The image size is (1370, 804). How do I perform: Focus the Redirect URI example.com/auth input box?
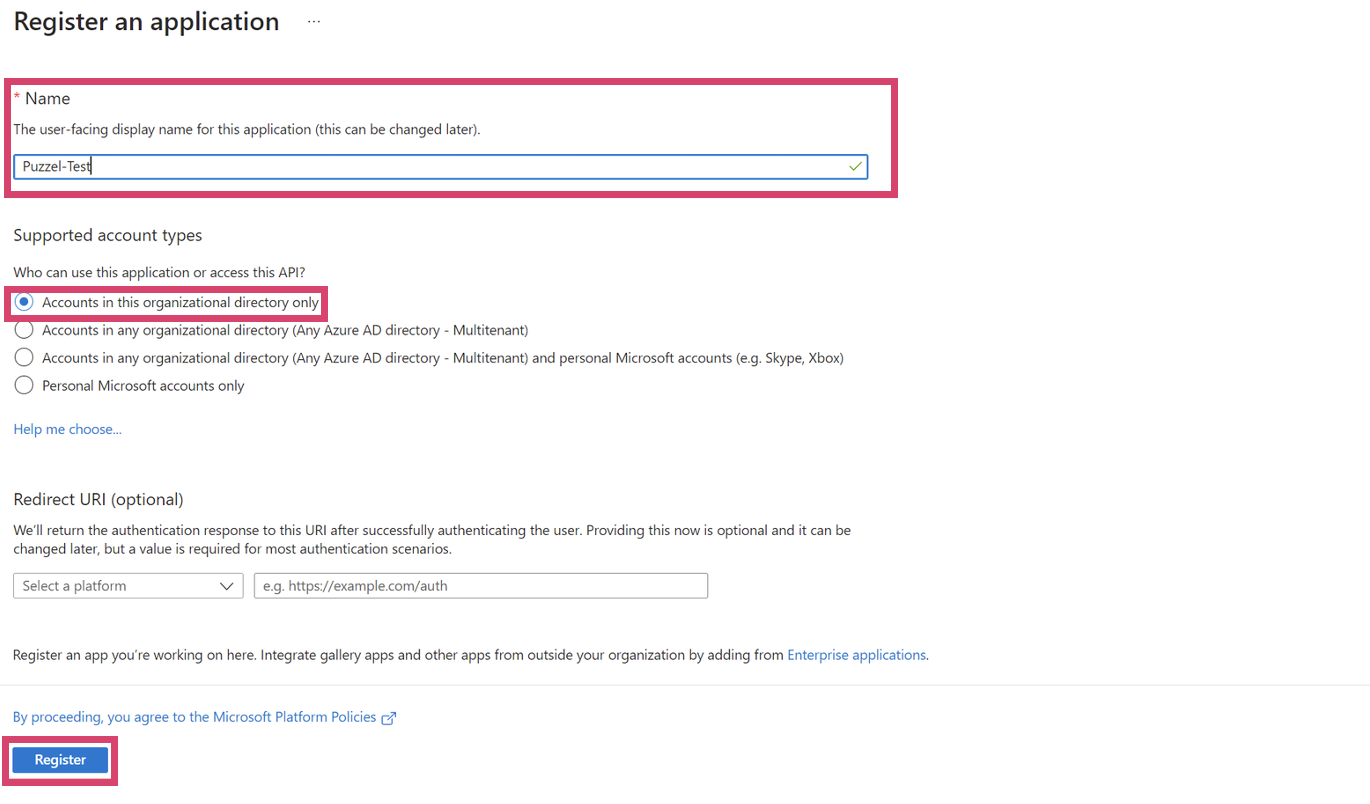coord(480,586)
